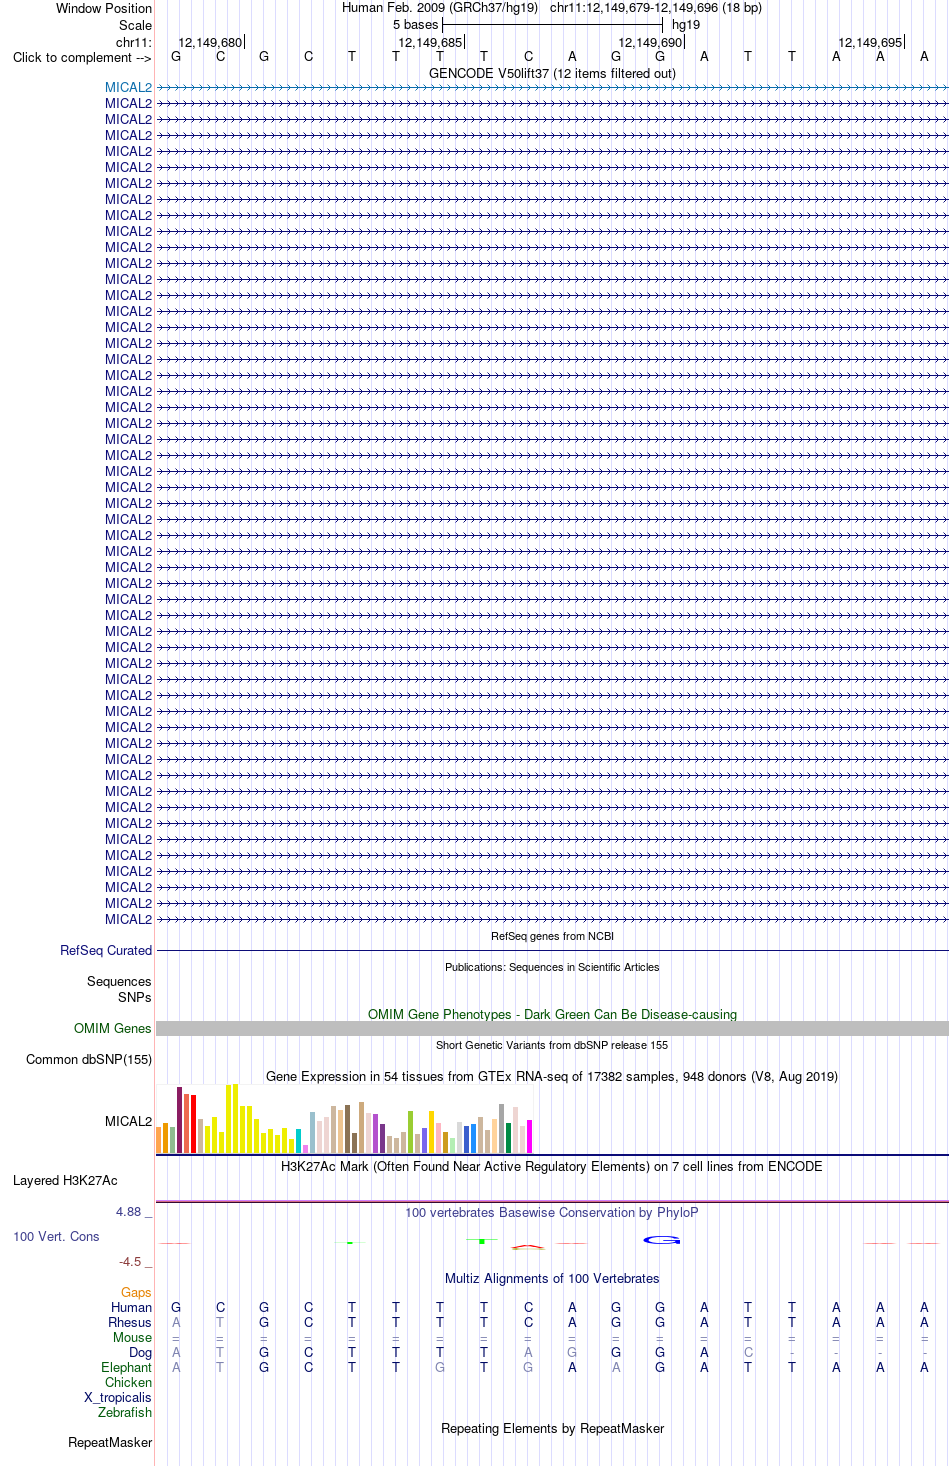Click the 'Mouse' alignment row label
The height and width of the screenshot is (1466, 950).
[x=133, y=1338]
